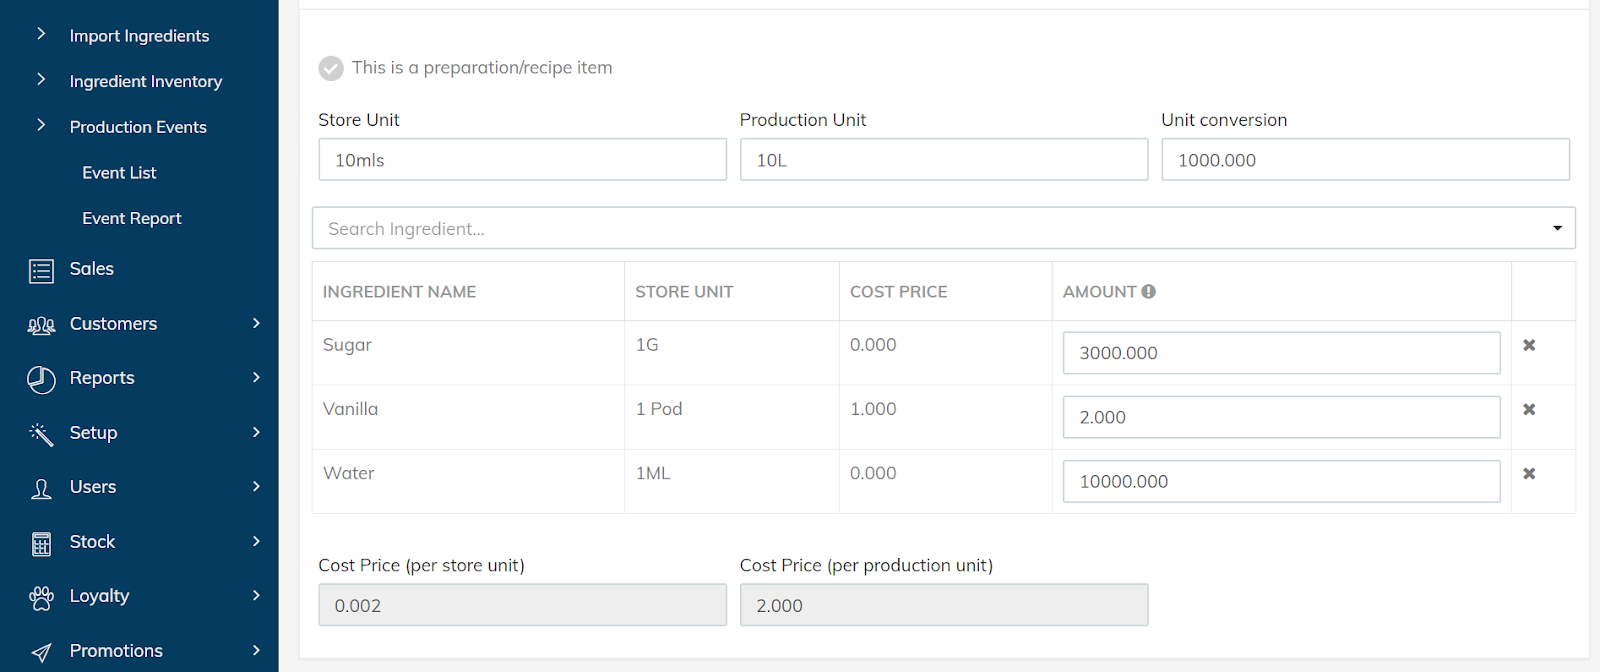Edit the Vanilla amount field
1600x672 pixels.
[1281, 417]
